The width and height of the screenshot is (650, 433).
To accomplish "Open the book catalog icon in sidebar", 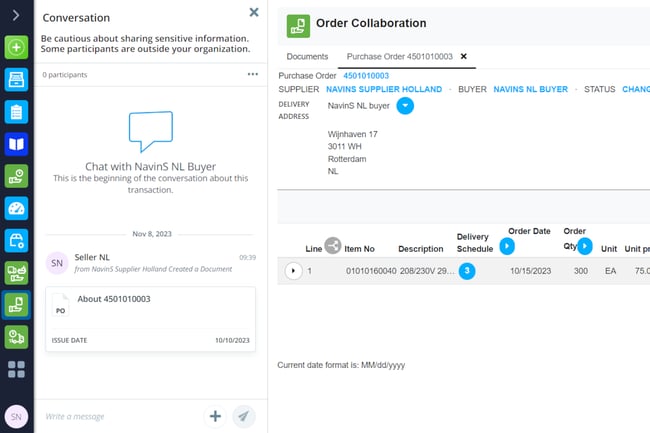I will [x=16, y=144].
